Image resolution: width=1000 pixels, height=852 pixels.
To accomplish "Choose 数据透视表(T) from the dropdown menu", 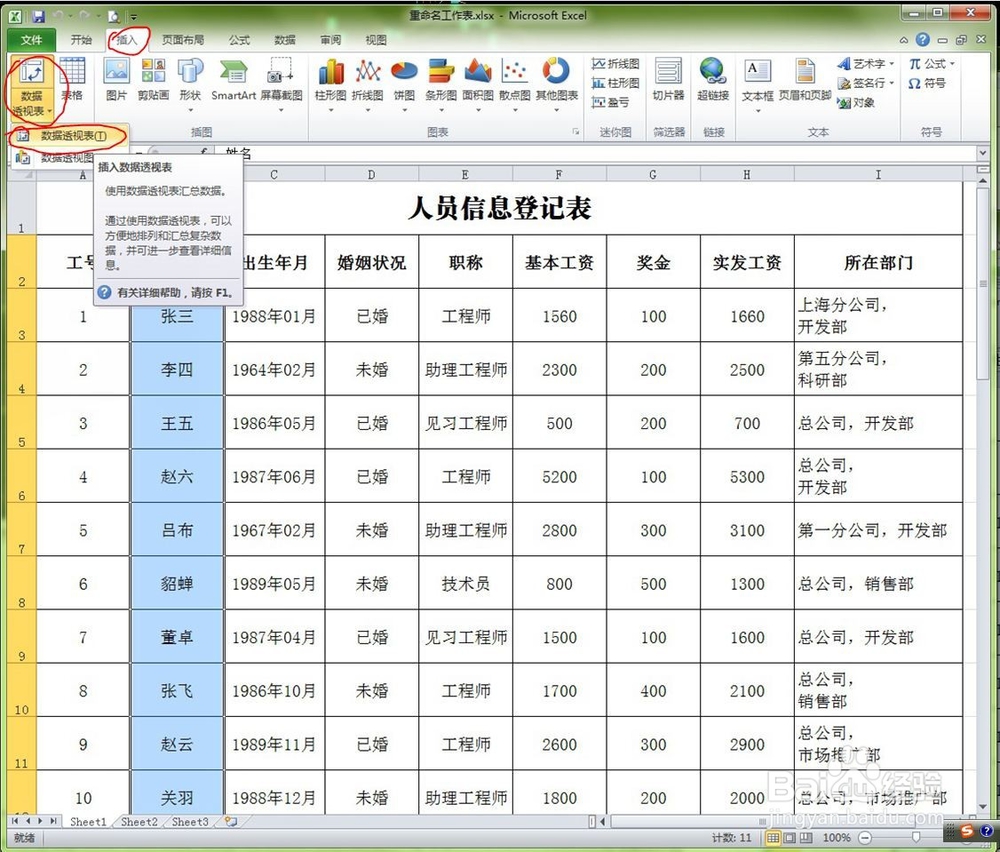I will coord(70,135).
